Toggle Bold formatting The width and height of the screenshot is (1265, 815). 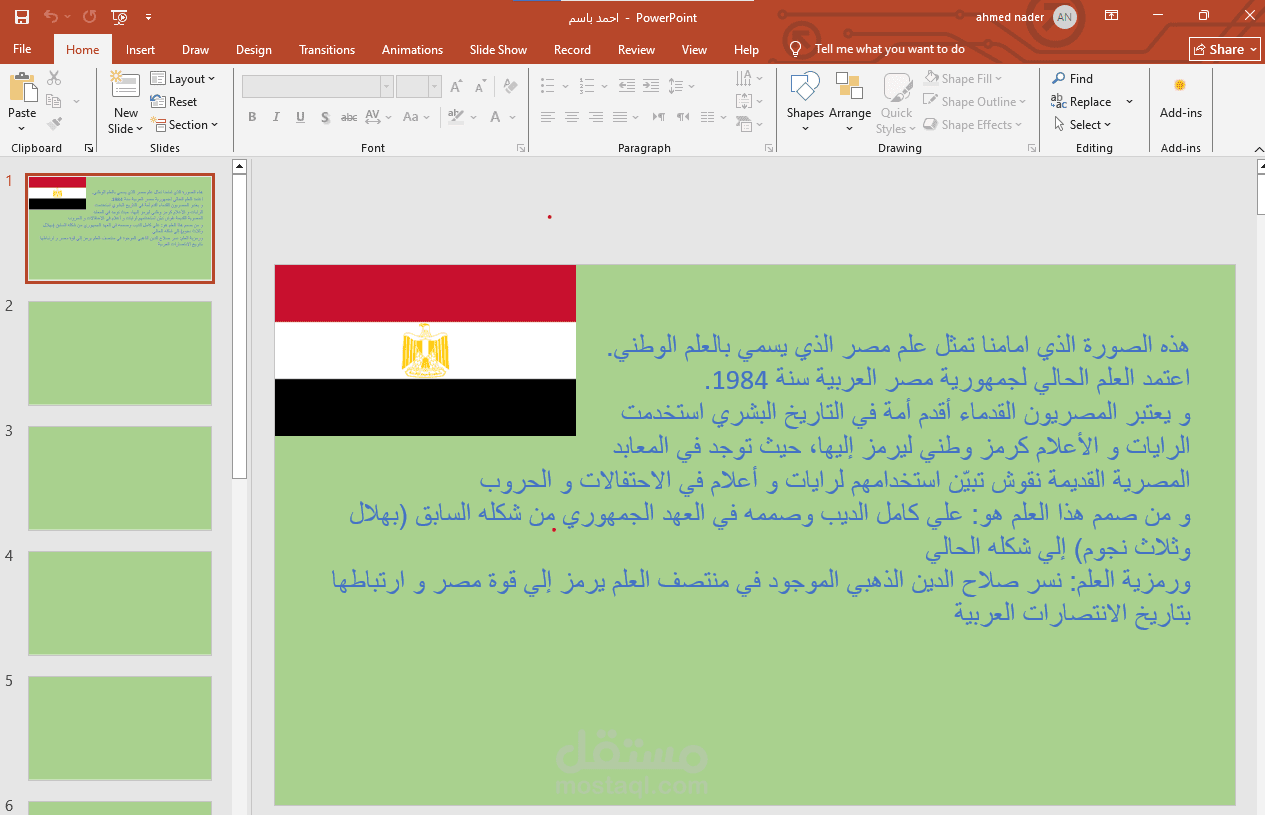pos(252,117)
